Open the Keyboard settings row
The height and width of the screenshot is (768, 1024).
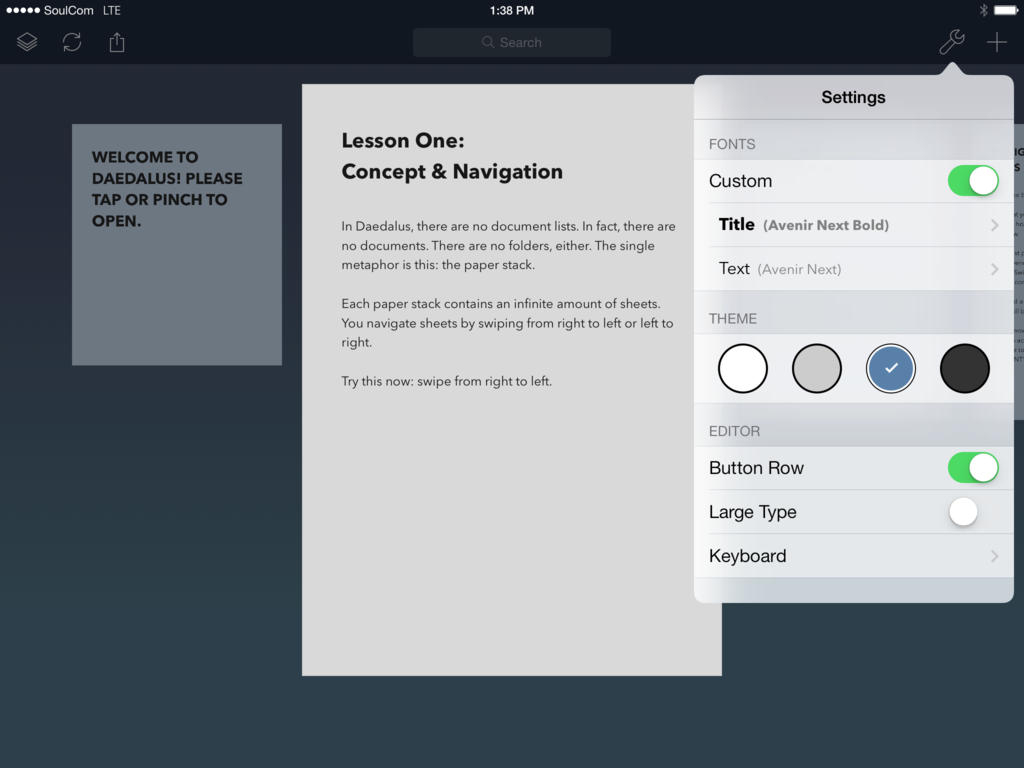coord(854,556)
